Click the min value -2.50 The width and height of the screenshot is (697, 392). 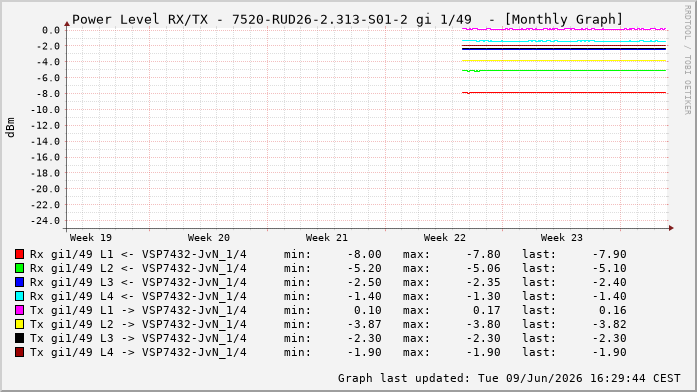pos(364,283)
